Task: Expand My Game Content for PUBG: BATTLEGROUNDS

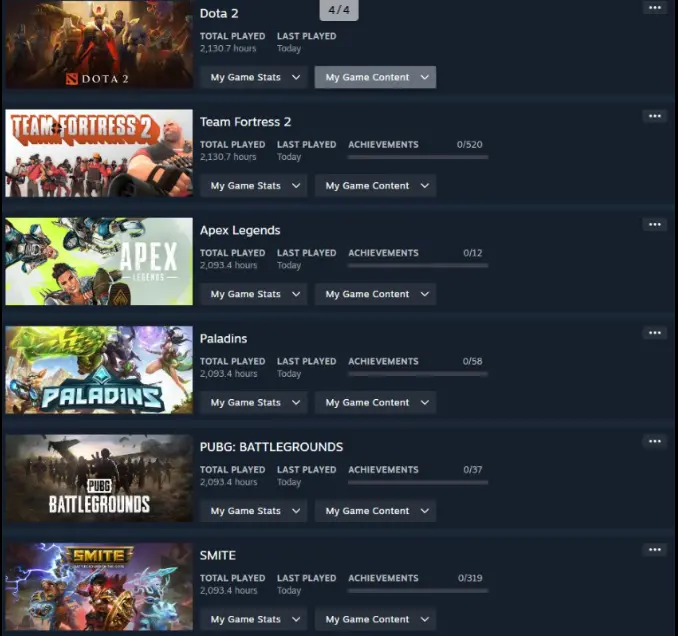Action: [x=375, y=511]
